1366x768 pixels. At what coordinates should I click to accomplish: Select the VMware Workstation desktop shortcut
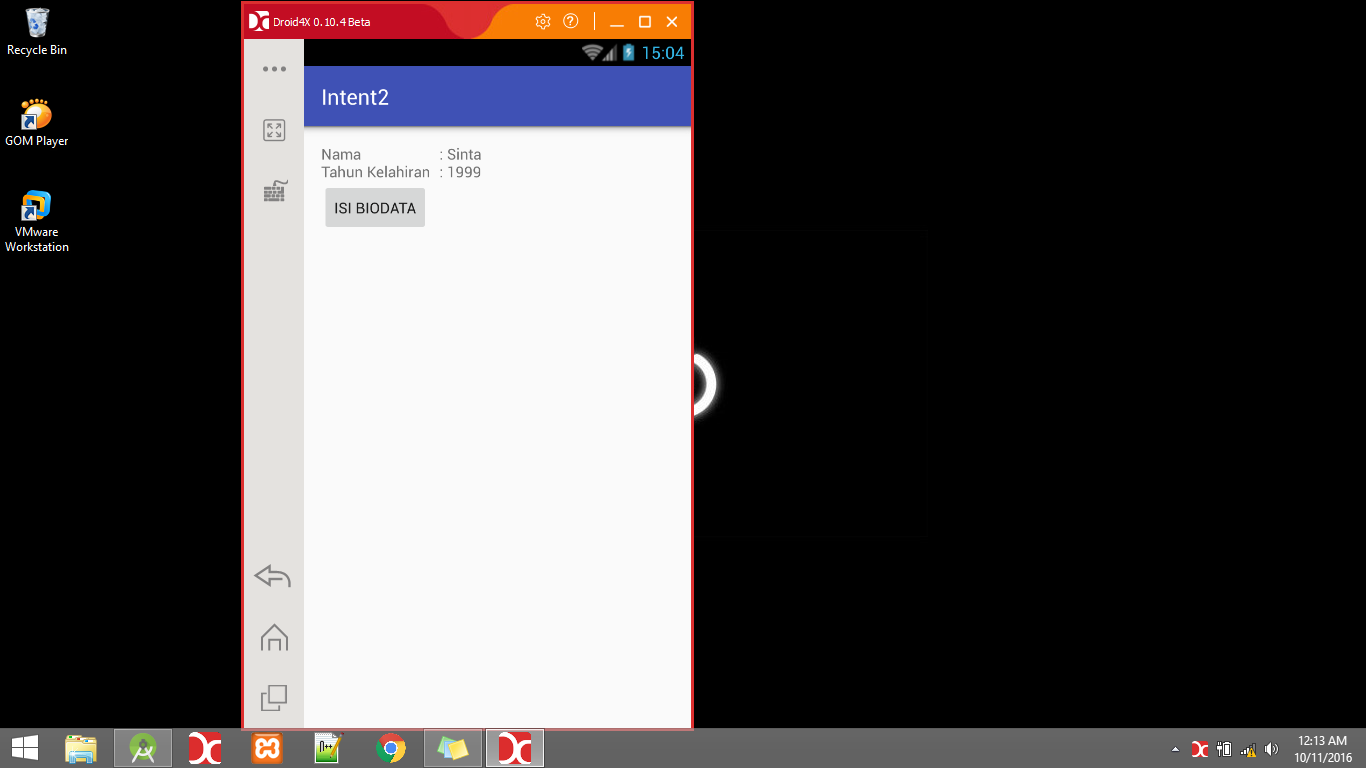click(x=37, y=221)
